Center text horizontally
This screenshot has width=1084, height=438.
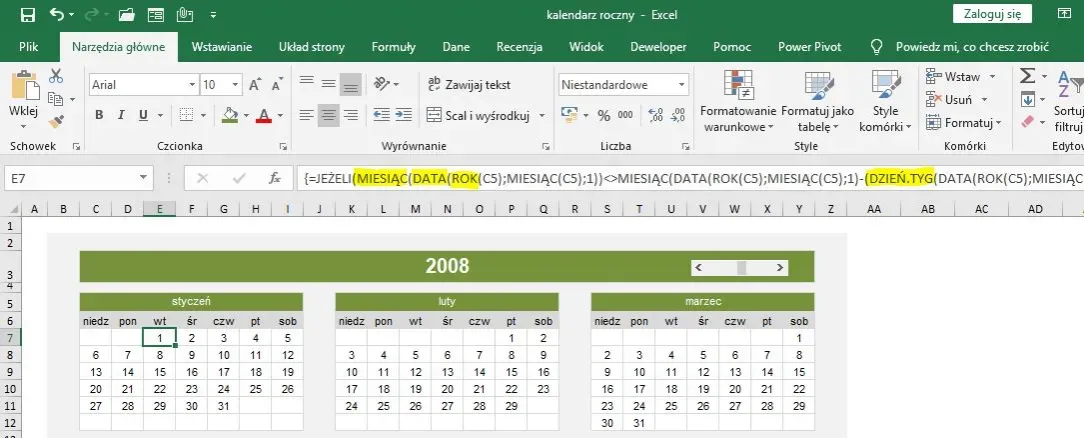(x=328, y=115)
